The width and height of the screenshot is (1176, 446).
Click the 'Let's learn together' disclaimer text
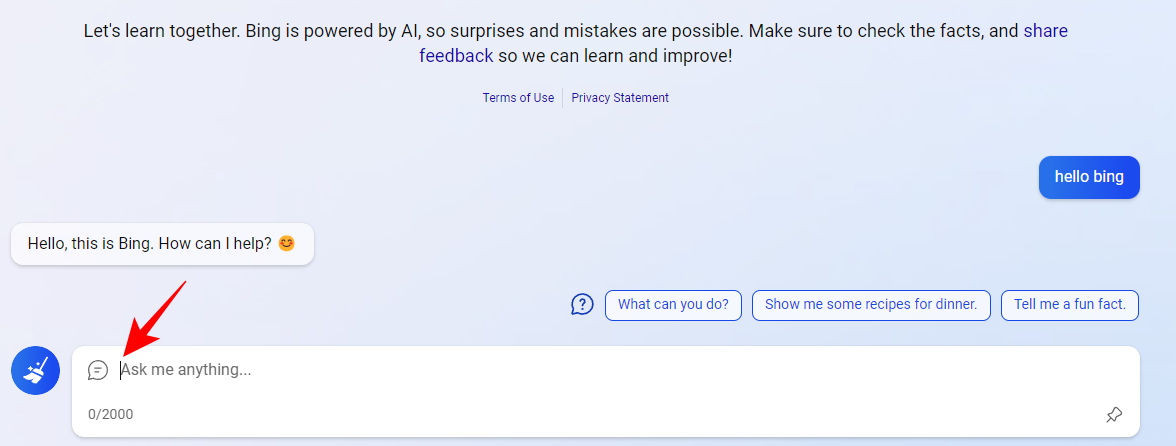click(160, 30)
